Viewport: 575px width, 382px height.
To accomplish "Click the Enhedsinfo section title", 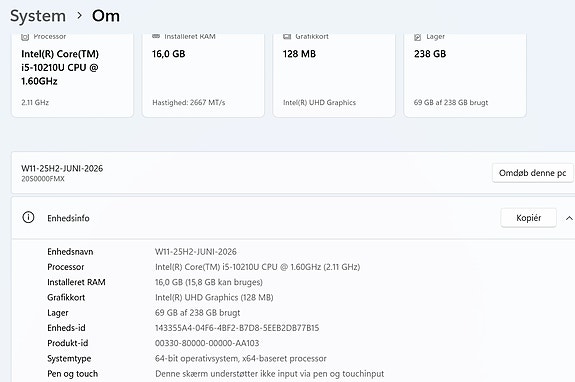I will pyautogui.click(x=68, y=218).
